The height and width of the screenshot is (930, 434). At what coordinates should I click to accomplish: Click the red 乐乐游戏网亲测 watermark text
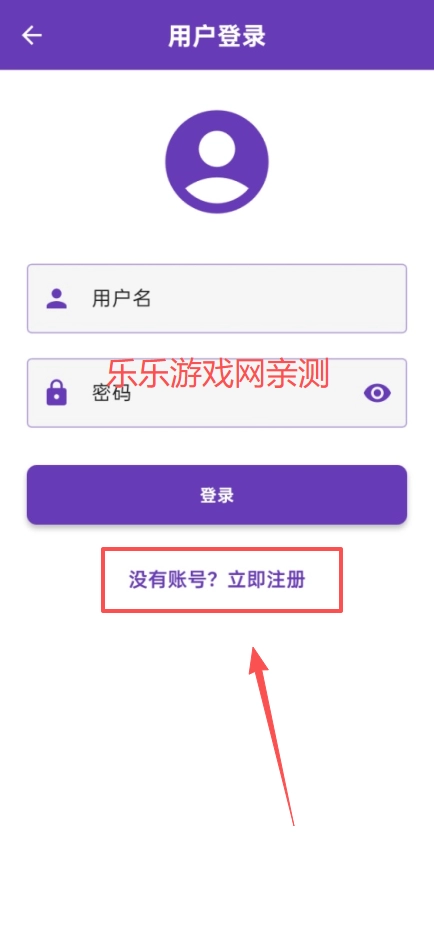coord(218,374)
